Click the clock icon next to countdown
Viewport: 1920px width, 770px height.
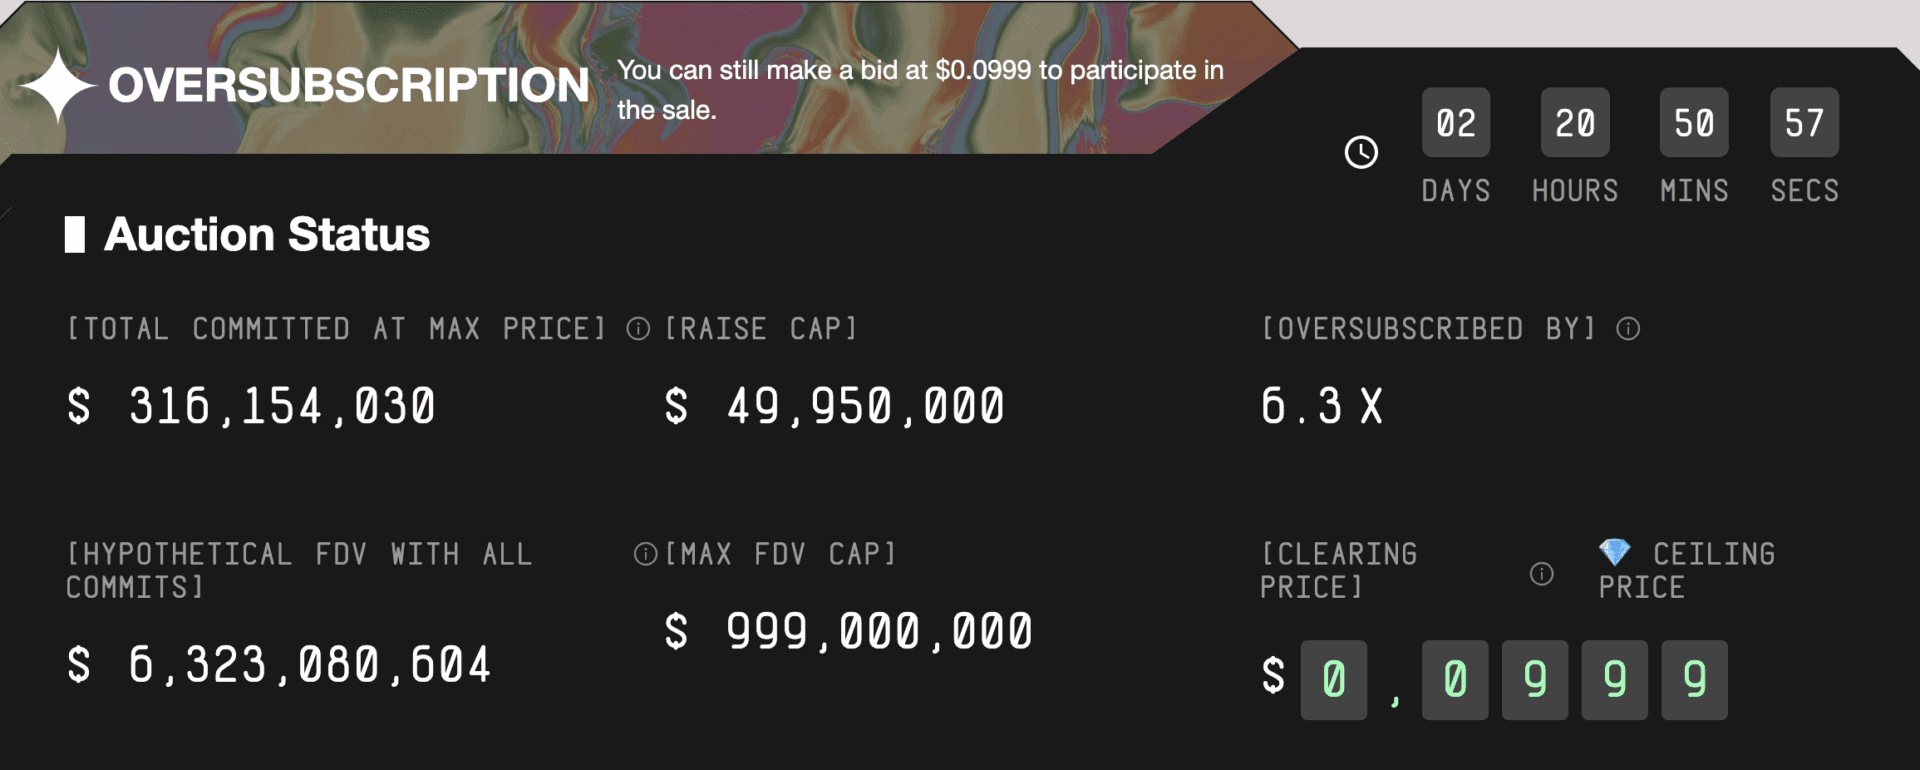pos(1361,152)
